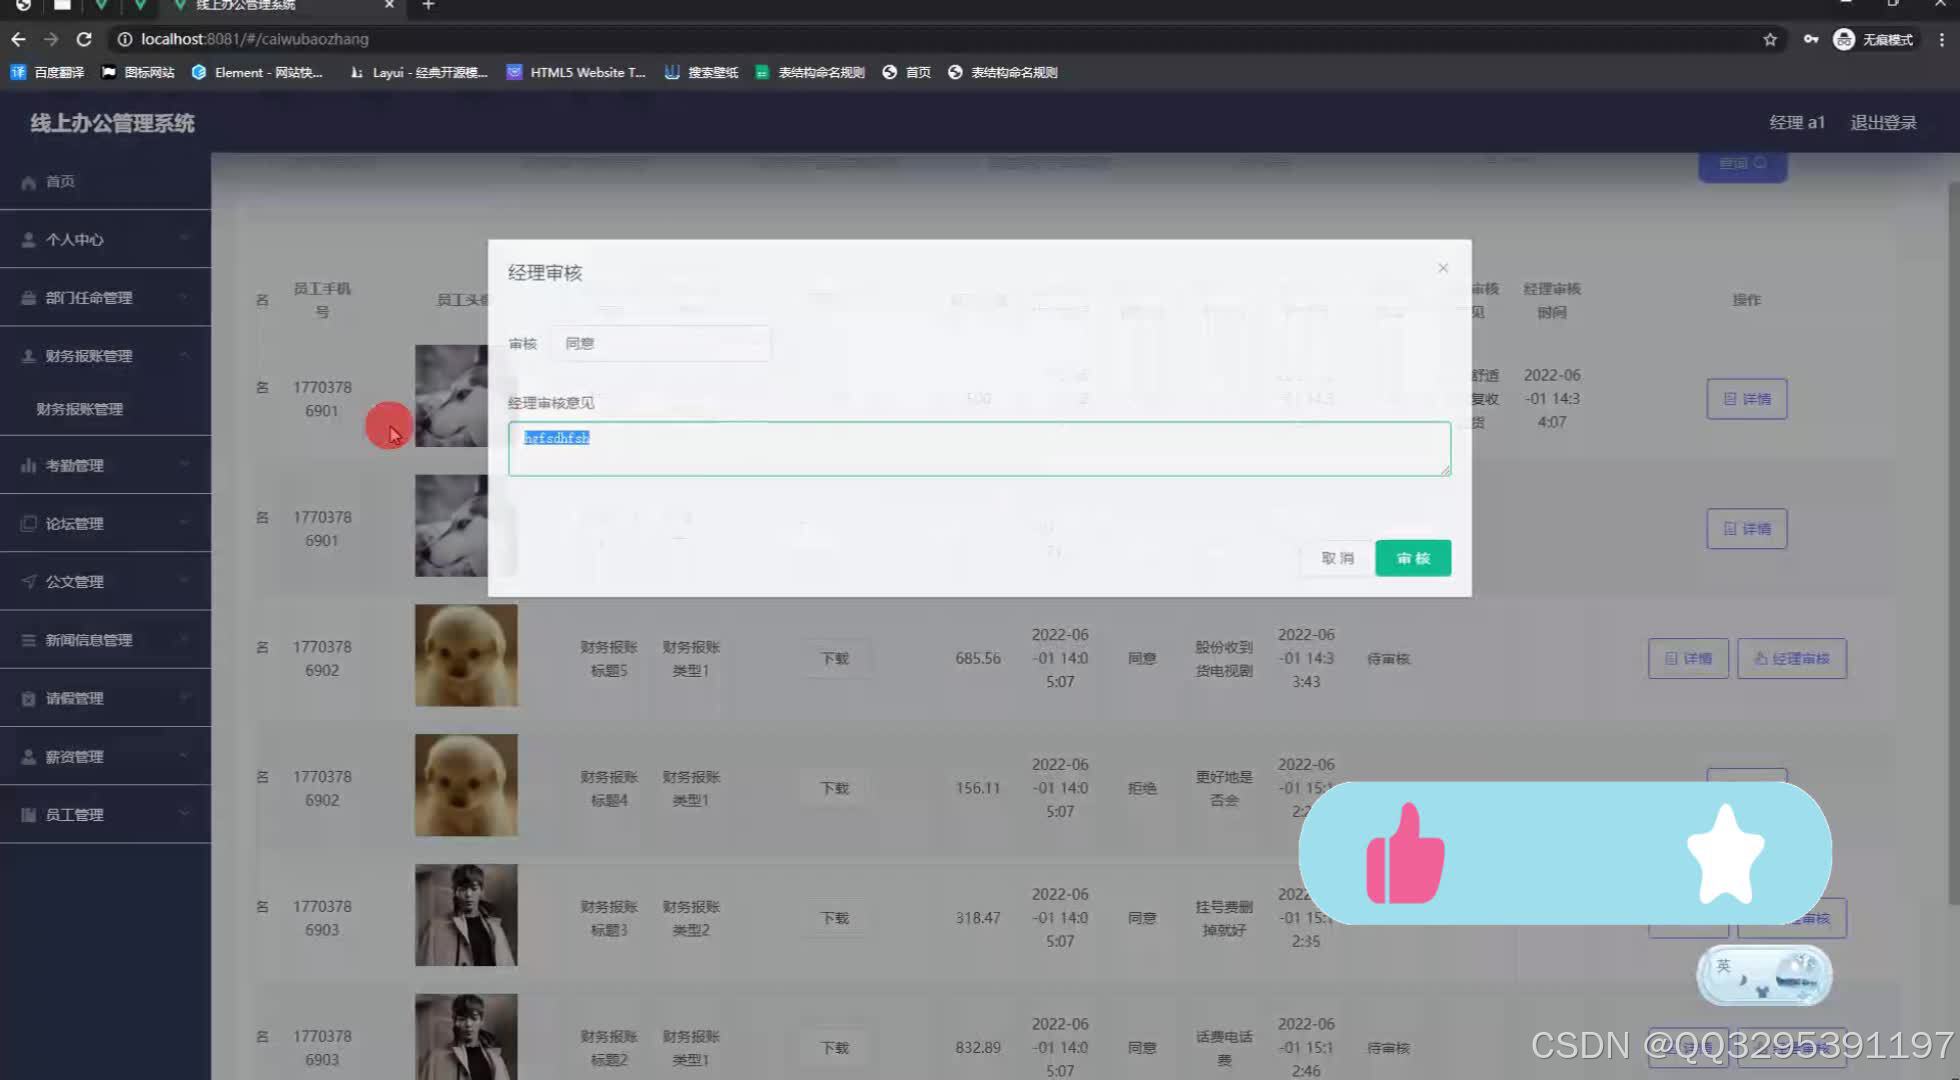Click the green 审核 submit button
1960x1080 pixels.
click(x=1413, y=558)
